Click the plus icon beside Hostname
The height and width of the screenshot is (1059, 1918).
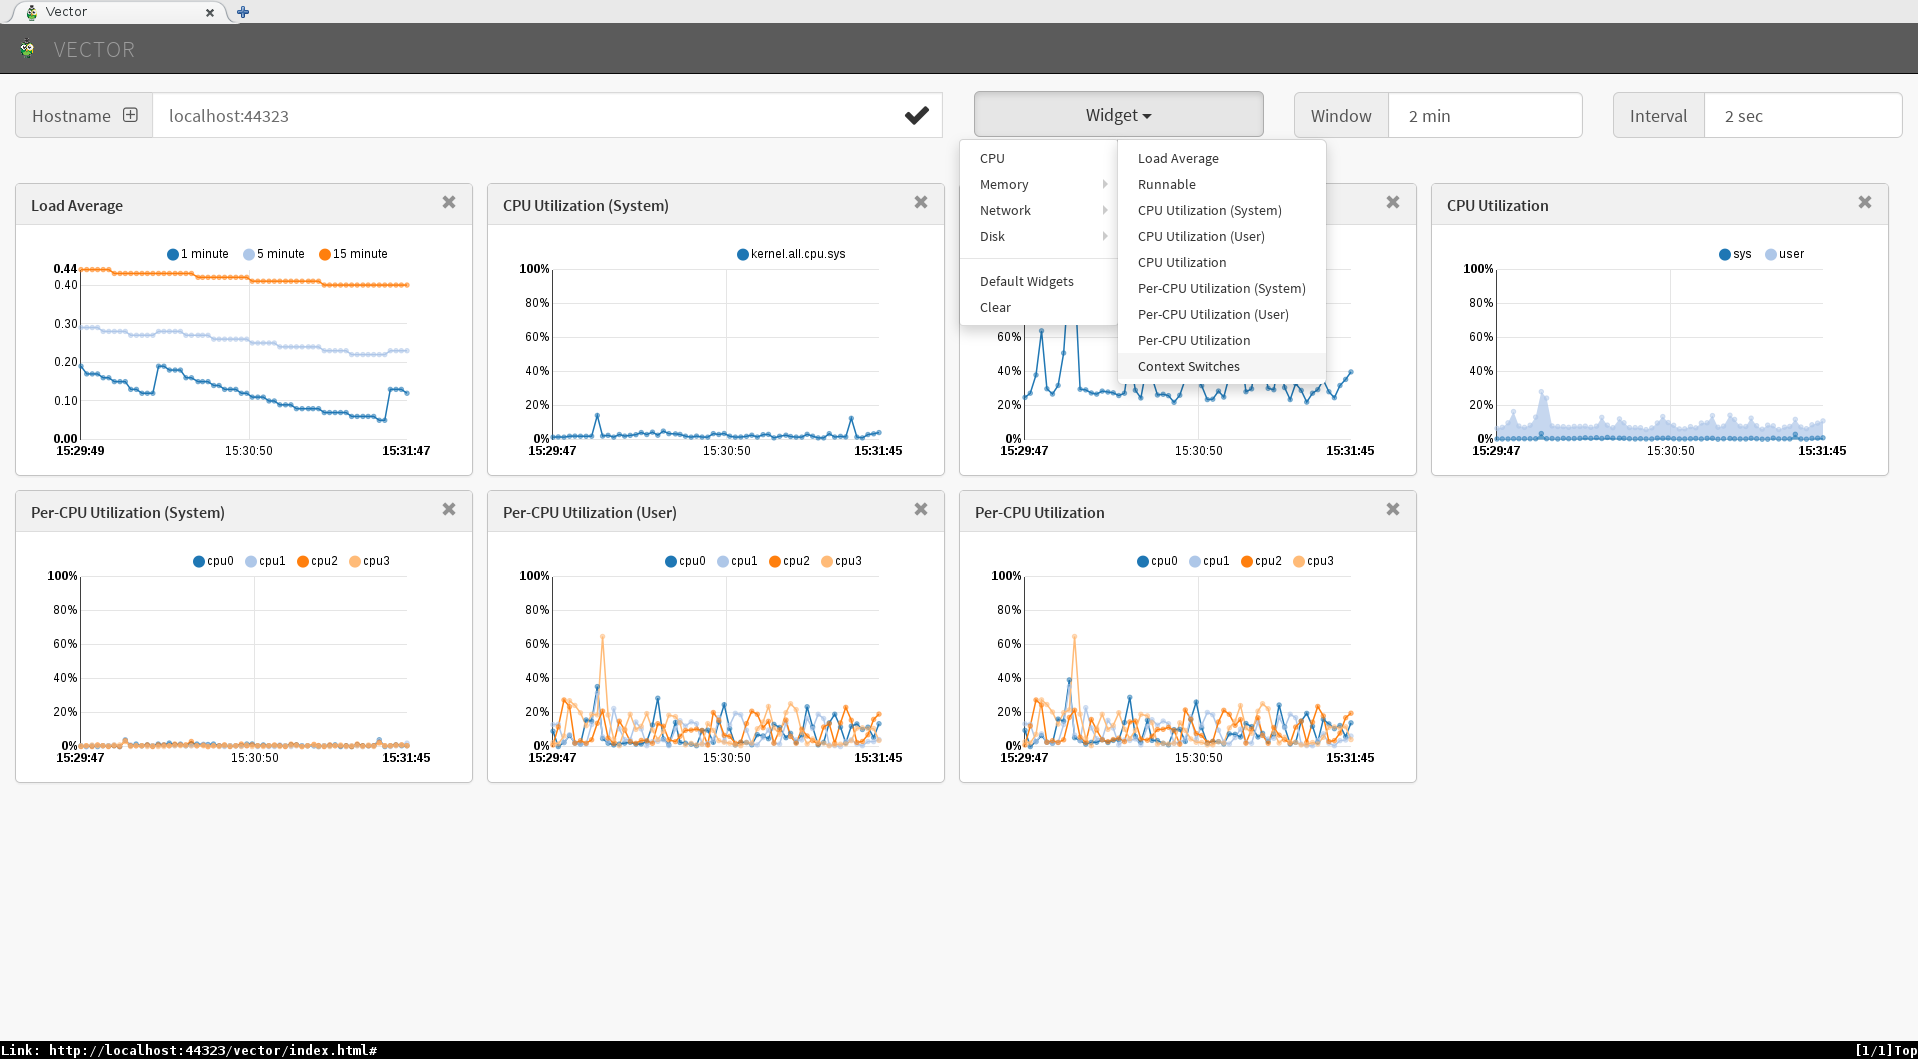pos(130,115)
